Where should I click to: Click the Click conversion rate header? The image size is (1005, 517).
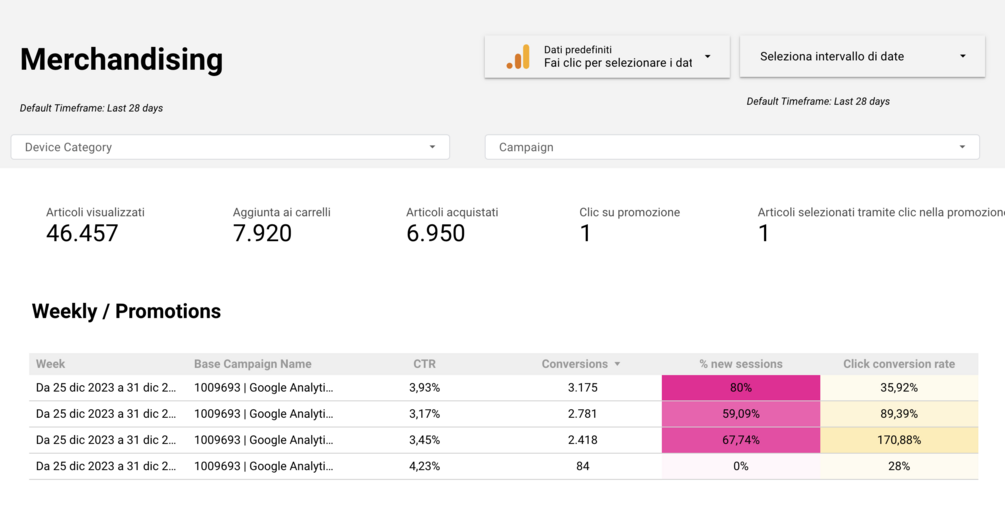pyautogui.click(x=899, y=364)
